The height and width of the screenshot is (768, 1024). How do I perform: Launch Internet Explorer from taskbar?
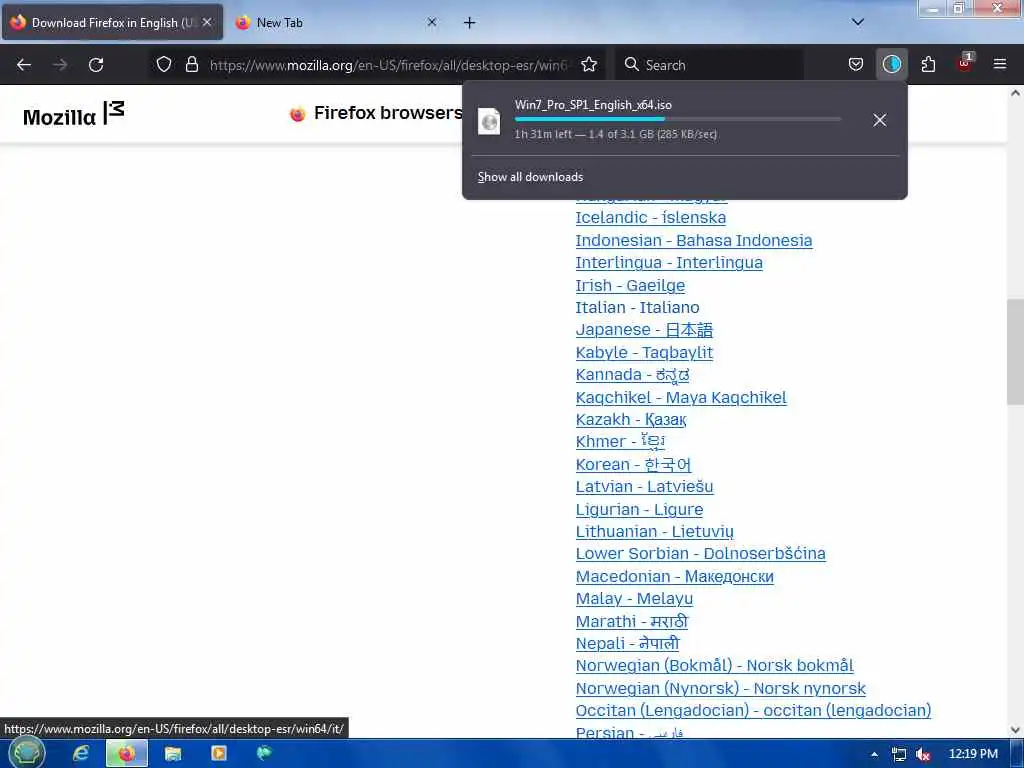pyautogui.click(x=81, y=754)
